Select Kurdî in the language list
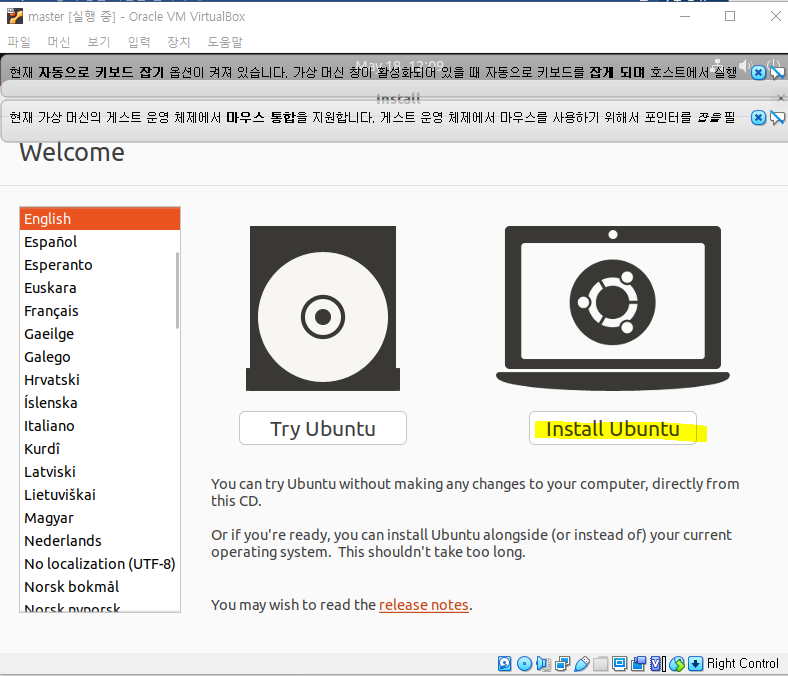This screenshot has width=788, height=676. click(100, 449)
